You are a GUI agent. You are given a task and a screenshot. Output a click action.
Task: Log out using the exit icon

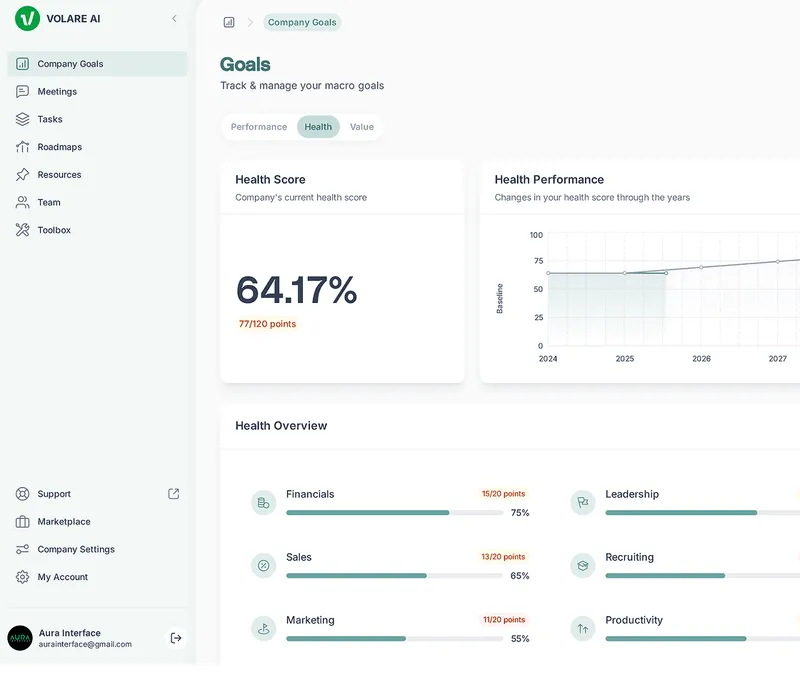(173, 638)
